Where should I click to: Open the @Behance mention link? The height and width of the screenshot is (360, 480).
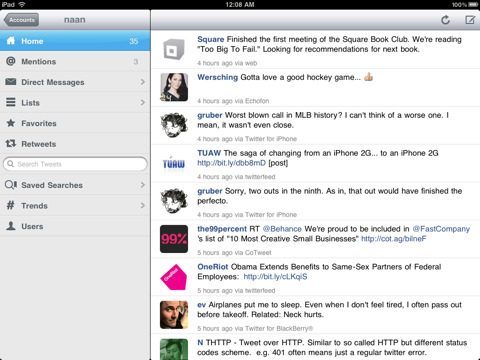pyautogui.click(x=282, y=229)
